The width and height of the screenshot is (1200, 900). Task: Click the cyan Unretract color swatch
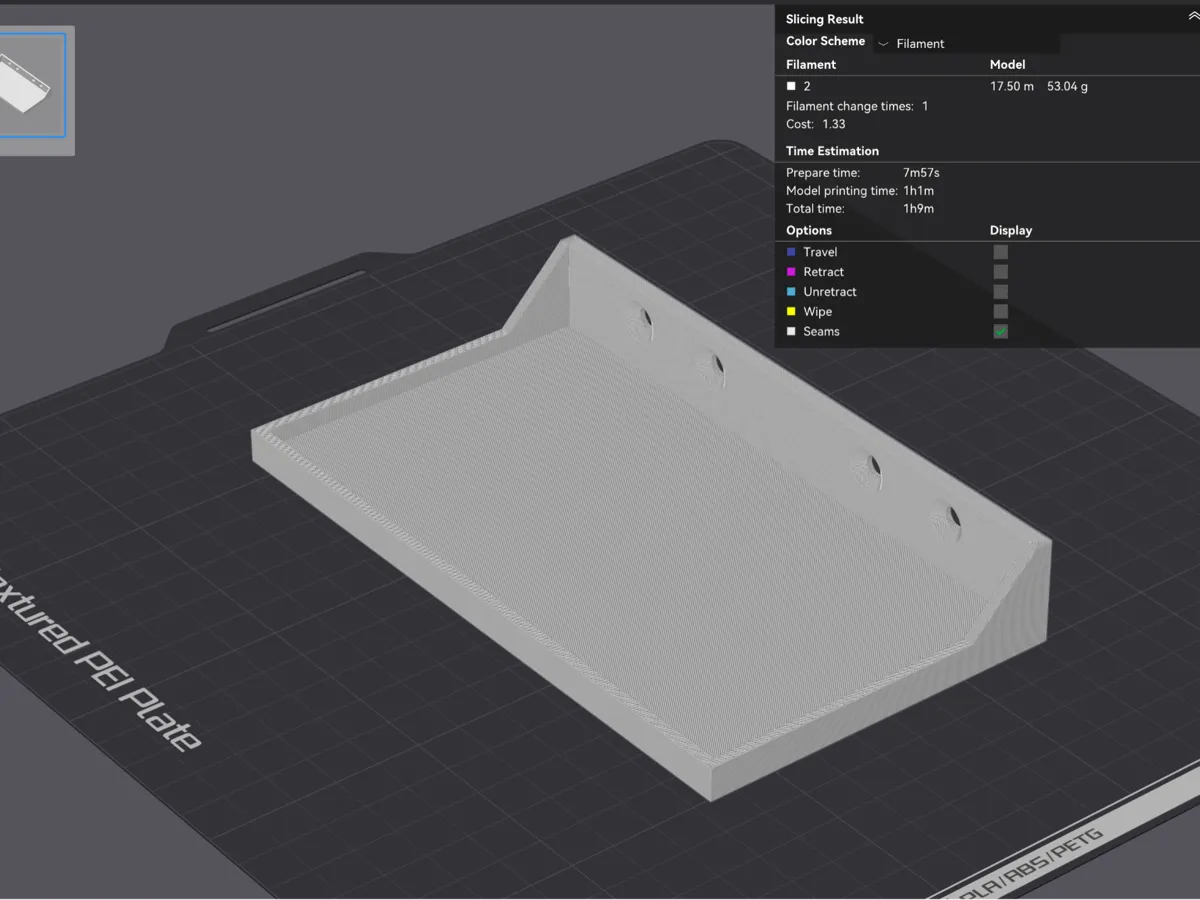click(x=791, y=292)
